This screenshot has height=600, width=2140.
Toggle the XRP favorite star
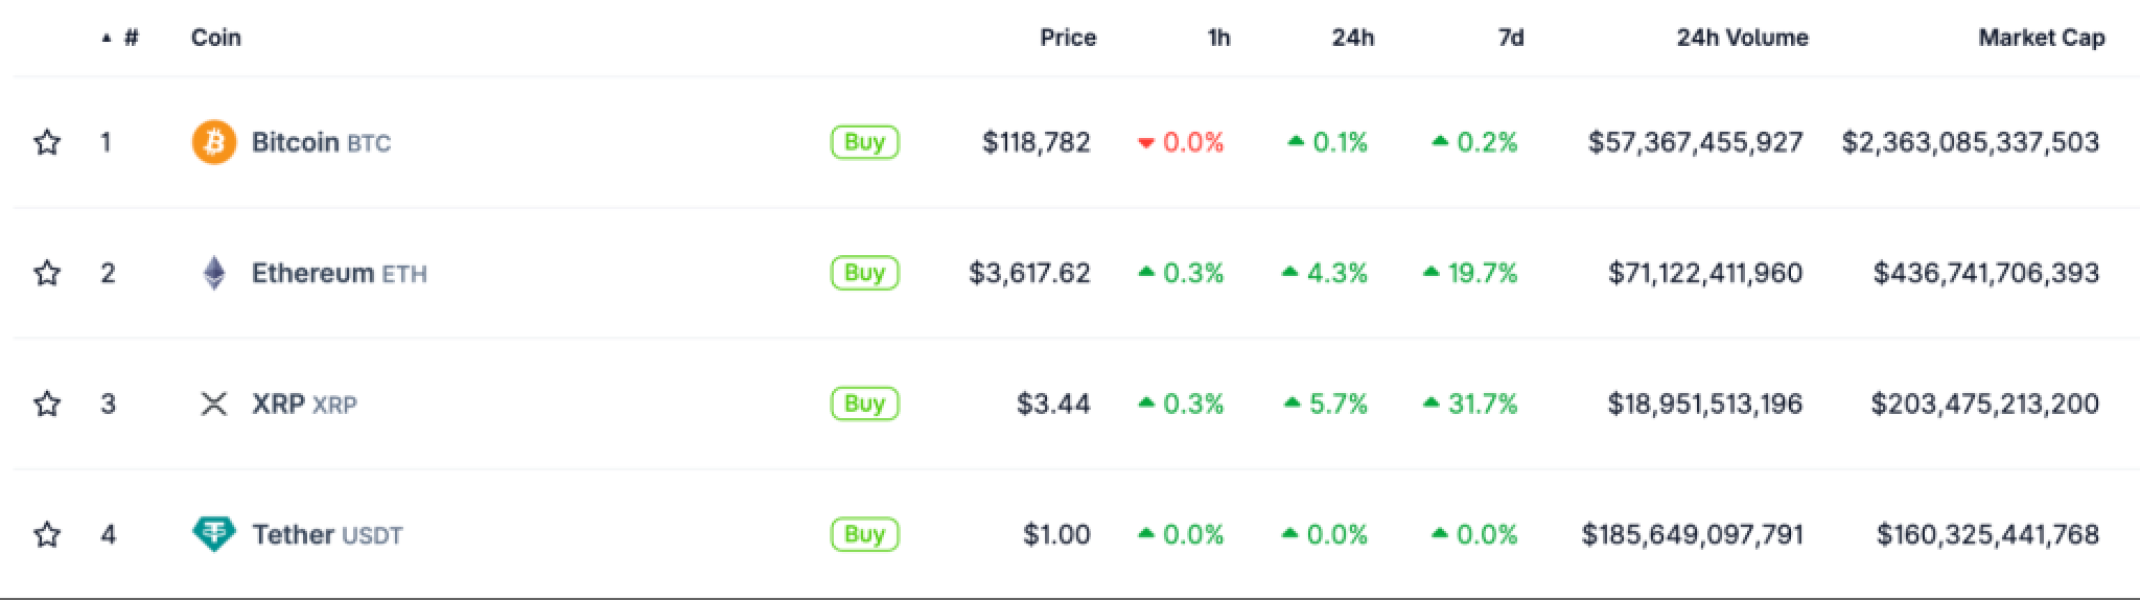(47, 404)
